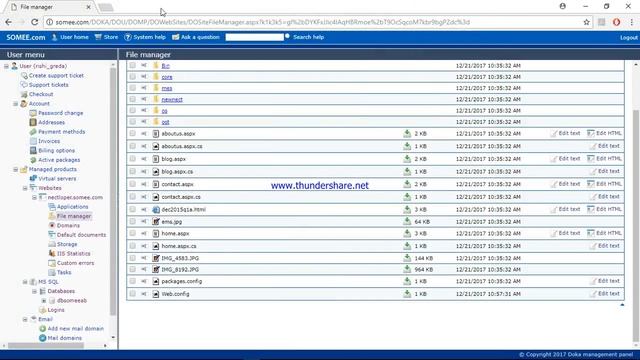Collapse the Email tree node
The image size is (640, 360).
[25, 320]
